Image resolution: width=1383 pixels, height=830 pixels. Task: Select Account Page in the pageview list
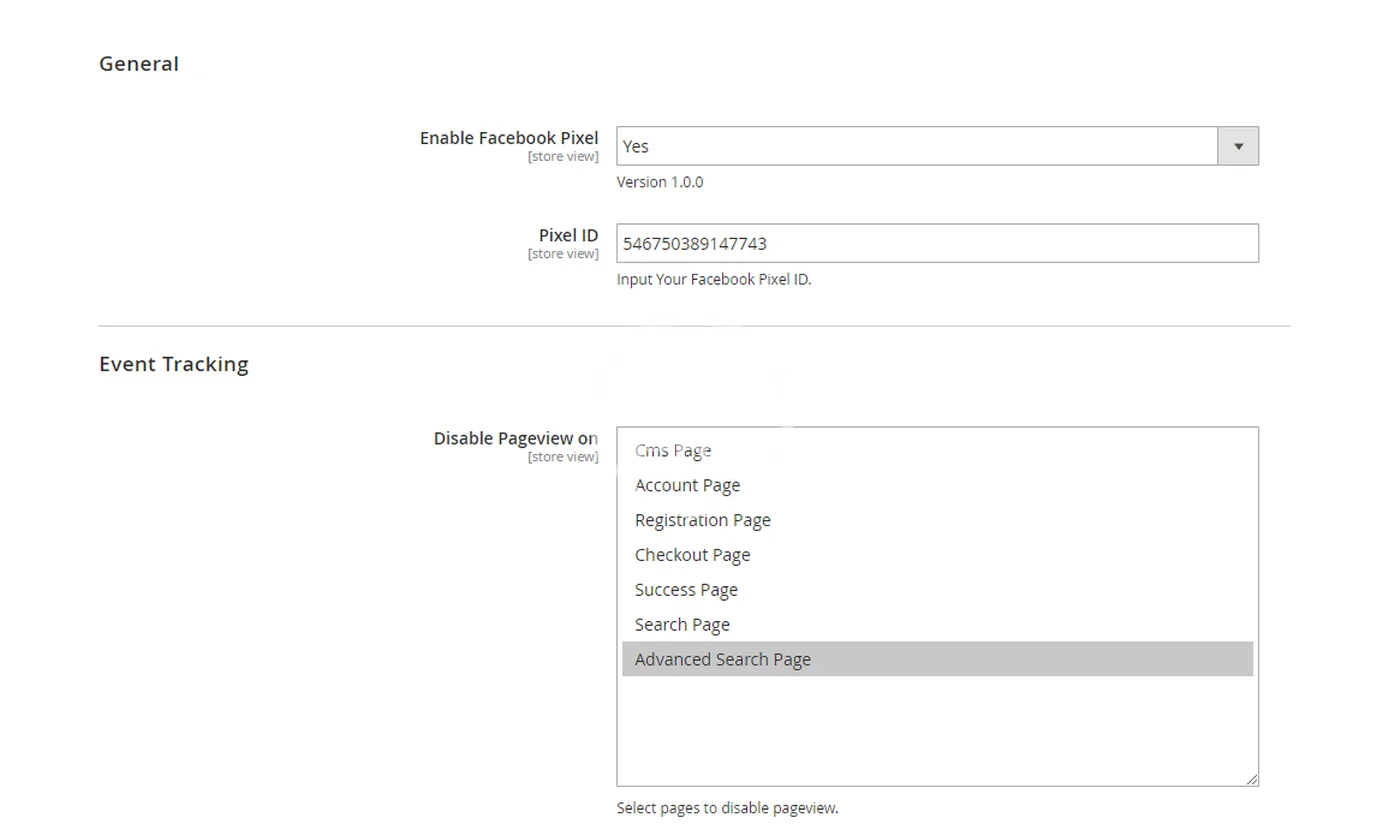click(687, 486)
